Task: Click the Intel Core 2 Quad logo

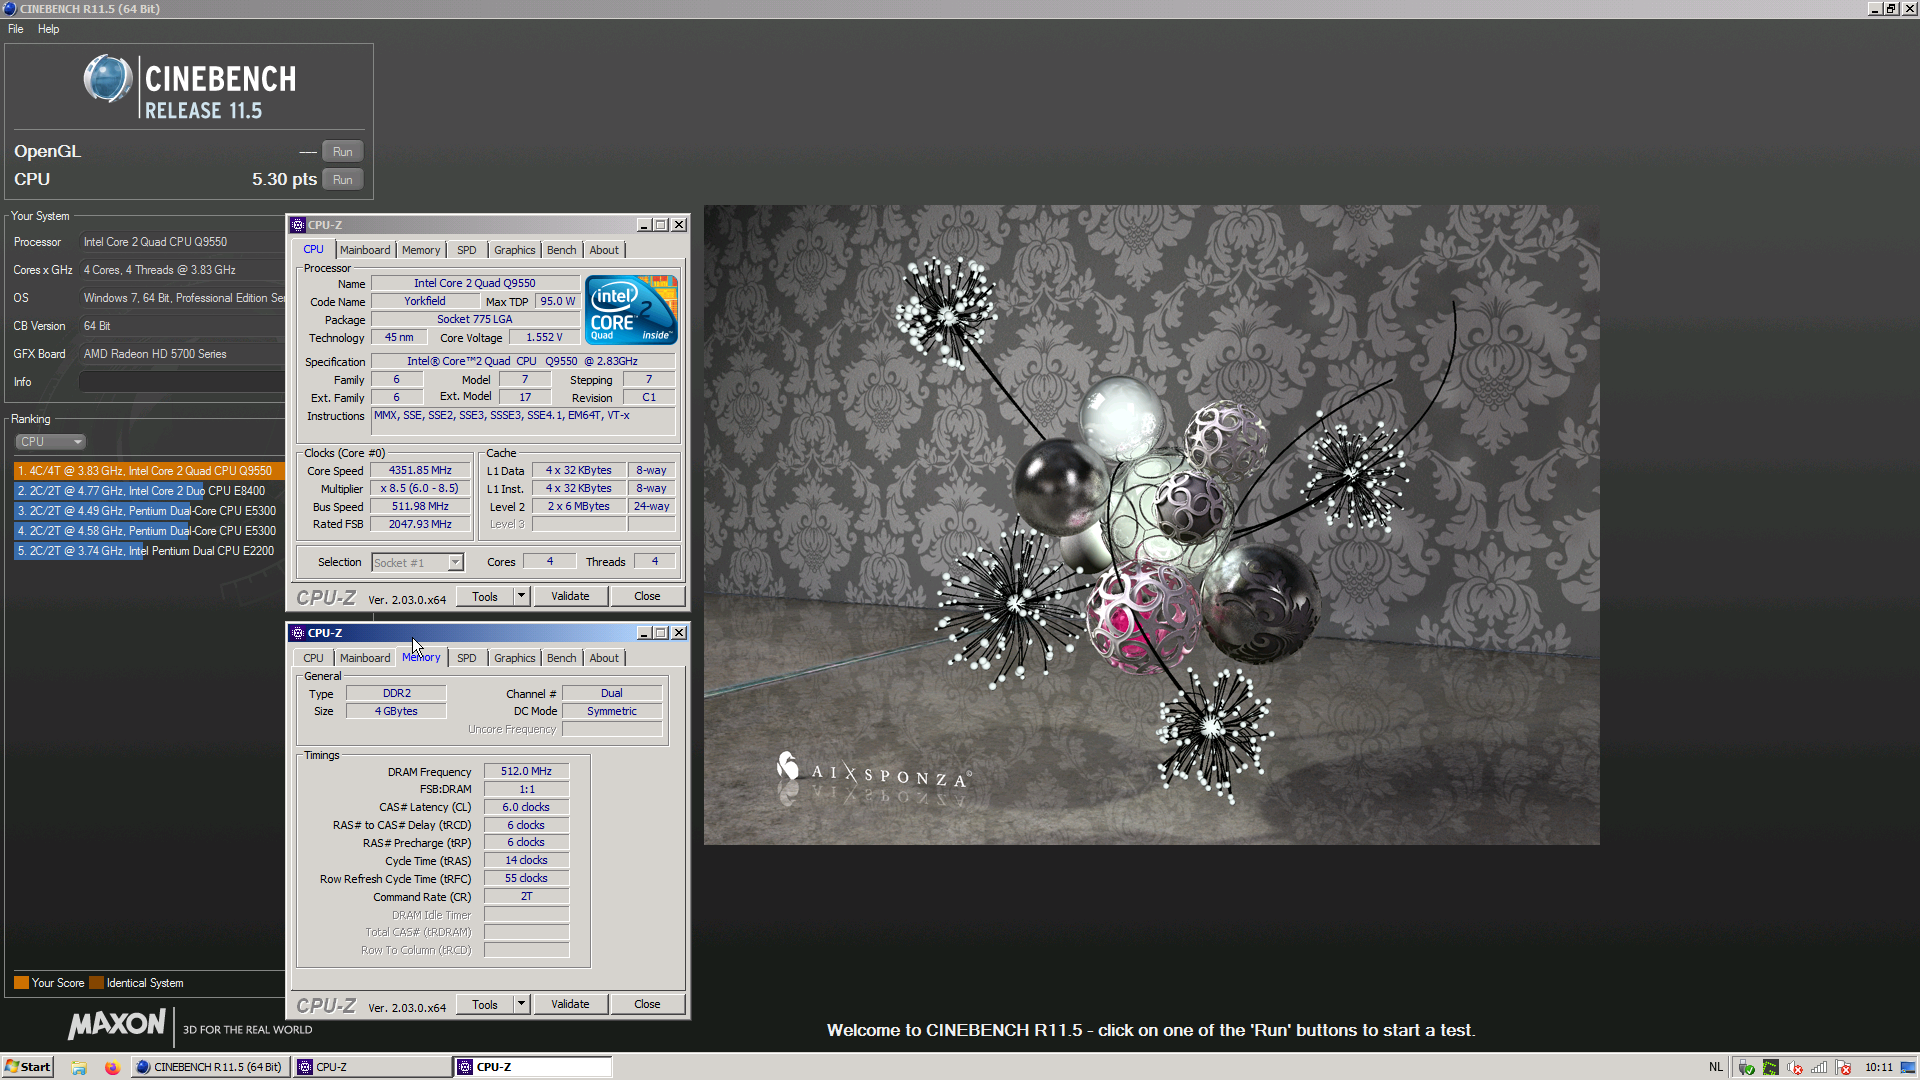Action: pyautogui.click(x=631, y=310)
